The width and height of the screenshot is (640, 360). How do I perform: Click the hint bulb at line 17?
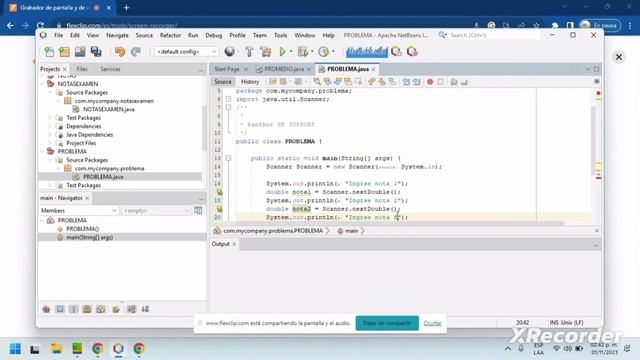pos(219,192)
